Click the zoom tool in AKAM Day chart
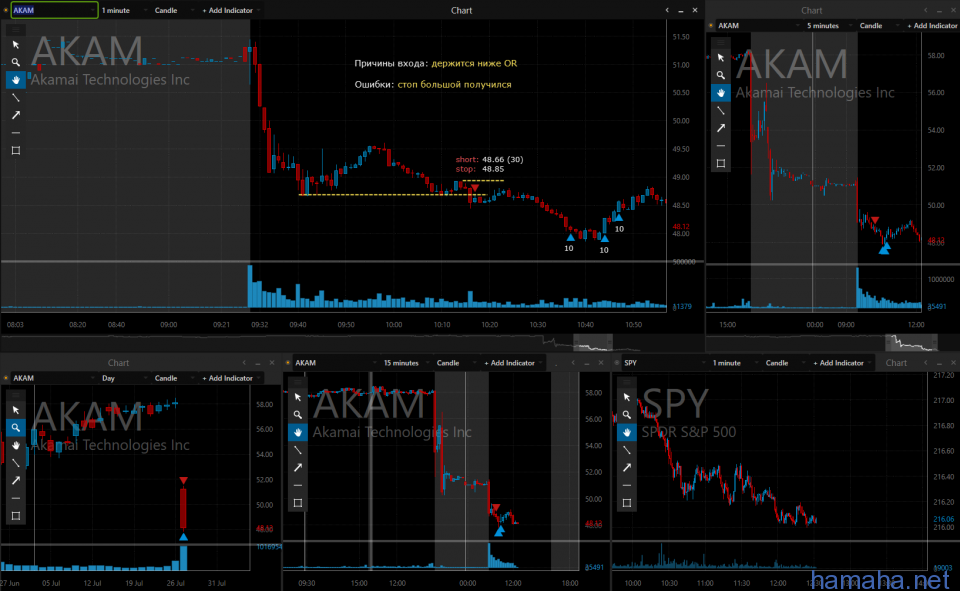Screen dimensions: 960x591 tap(16, 427)
